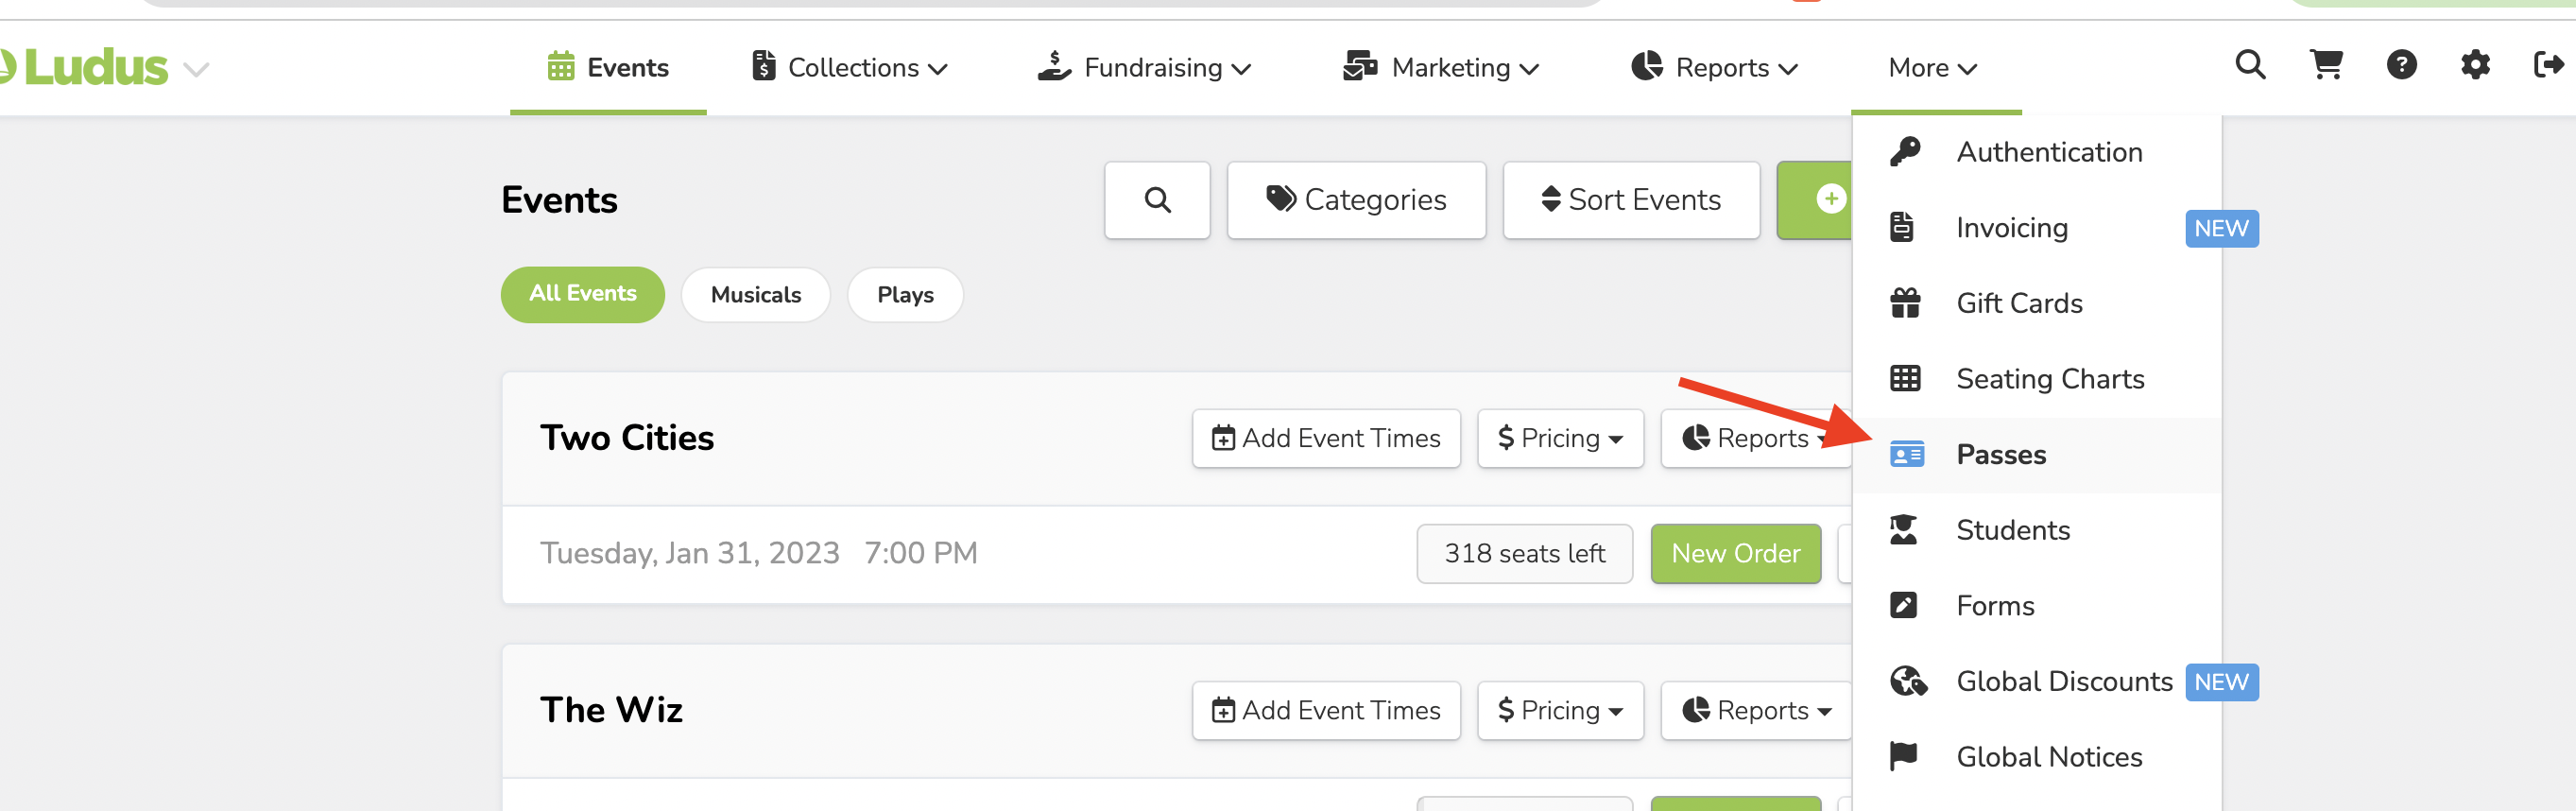Open the Pricing dropdown for Two Cities
Screen dimensions: 2576x811
[1560, 438]
